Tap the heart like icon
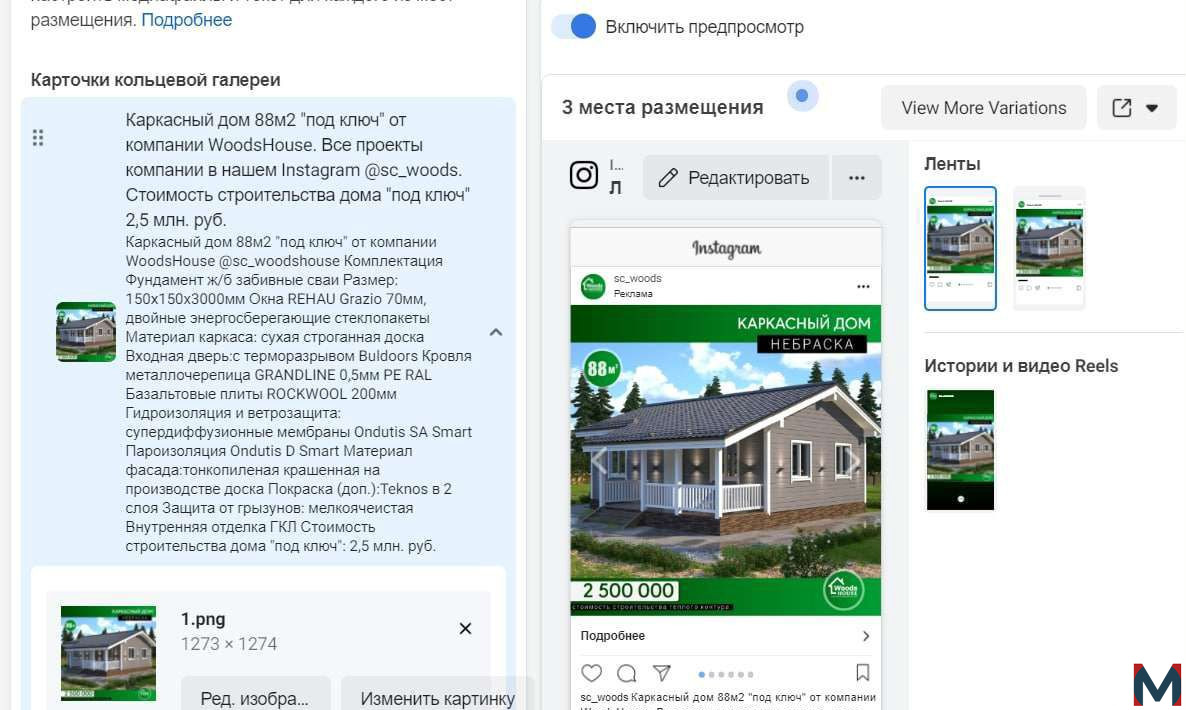 pyautogui.click(x=591, y=673)
